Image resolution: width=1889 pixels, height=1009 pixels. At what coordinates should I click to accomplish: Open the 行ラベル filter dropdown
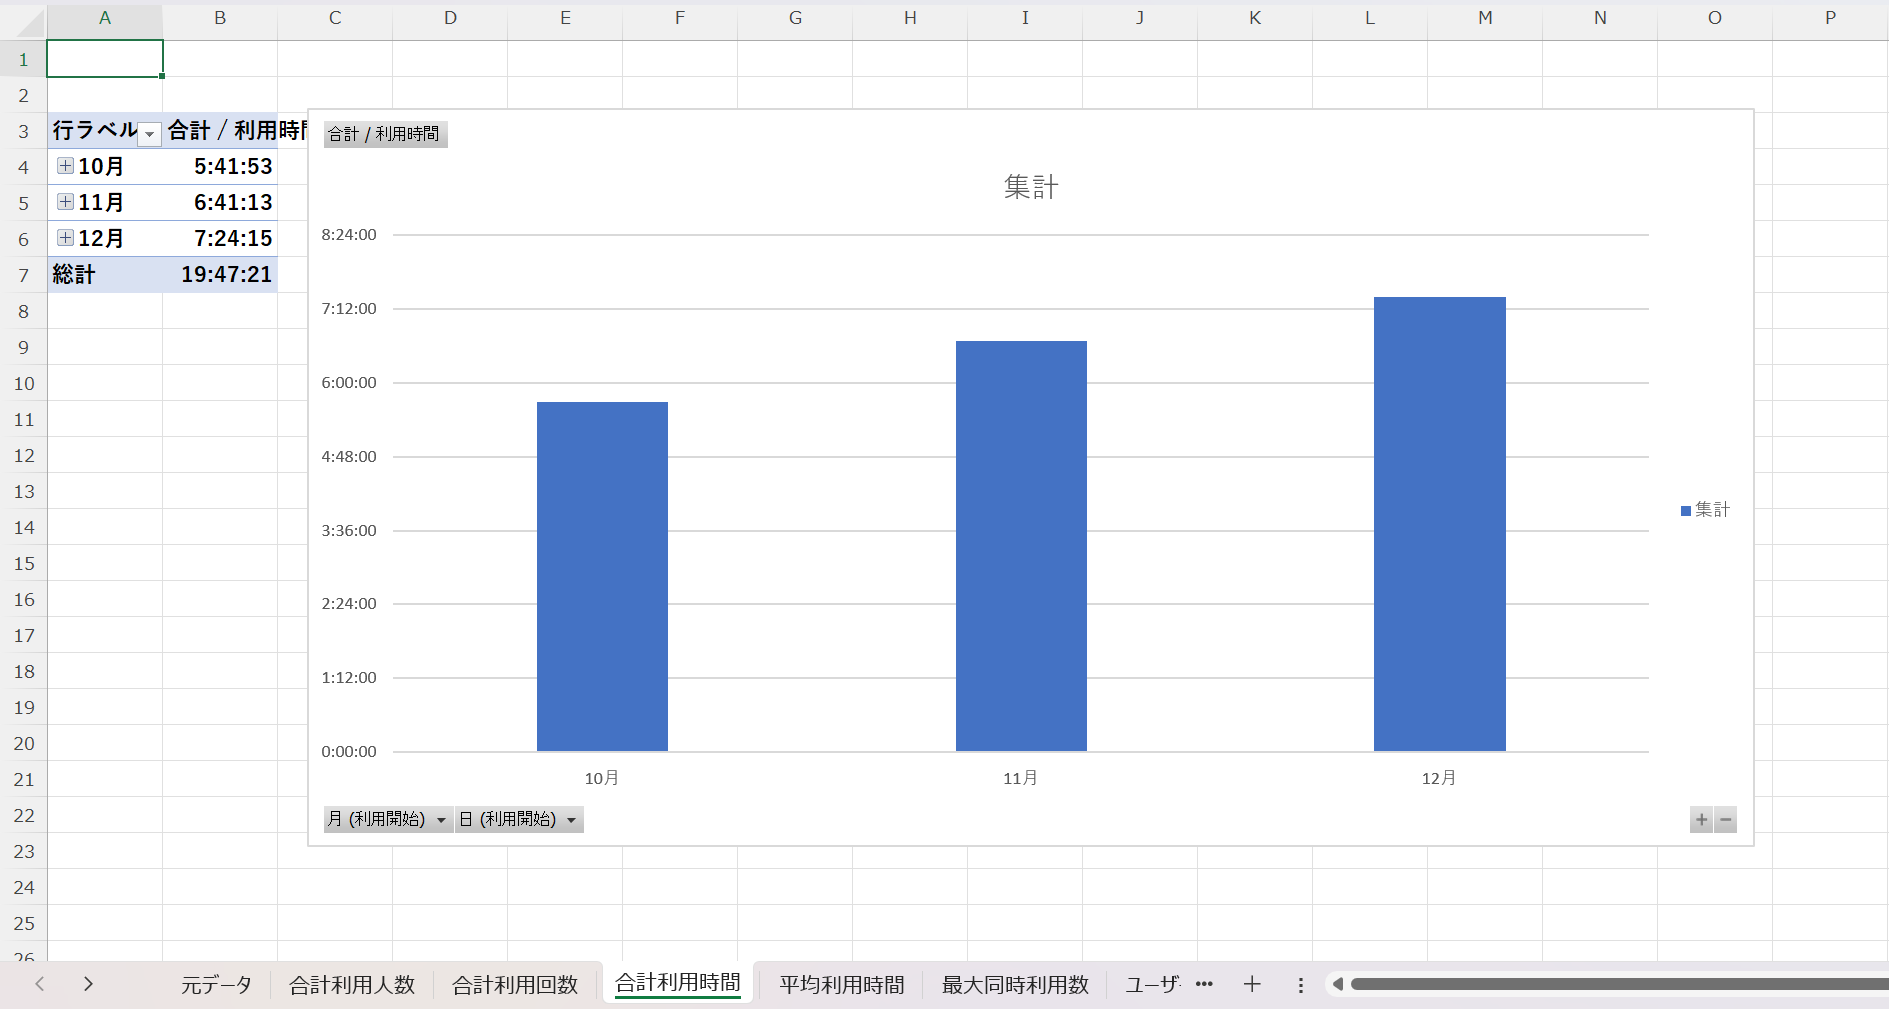click(x=149, y=133)
